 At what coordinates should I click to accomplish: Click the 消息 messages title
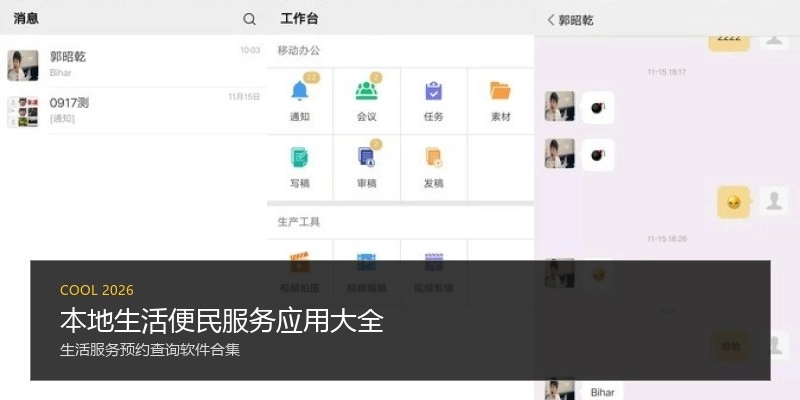tap(26, 19)
